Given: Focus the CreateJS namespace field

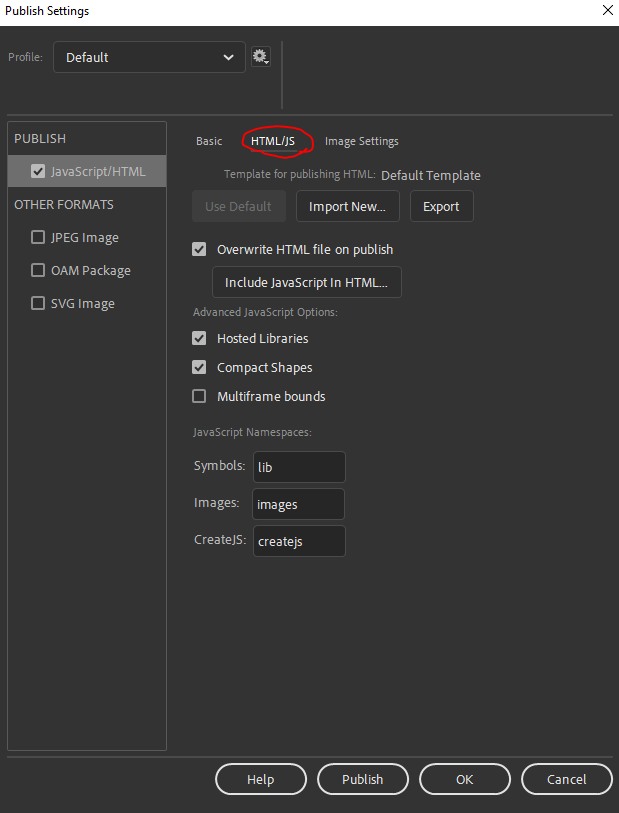Looking at the screenshot, I should [x=299, y=541].
